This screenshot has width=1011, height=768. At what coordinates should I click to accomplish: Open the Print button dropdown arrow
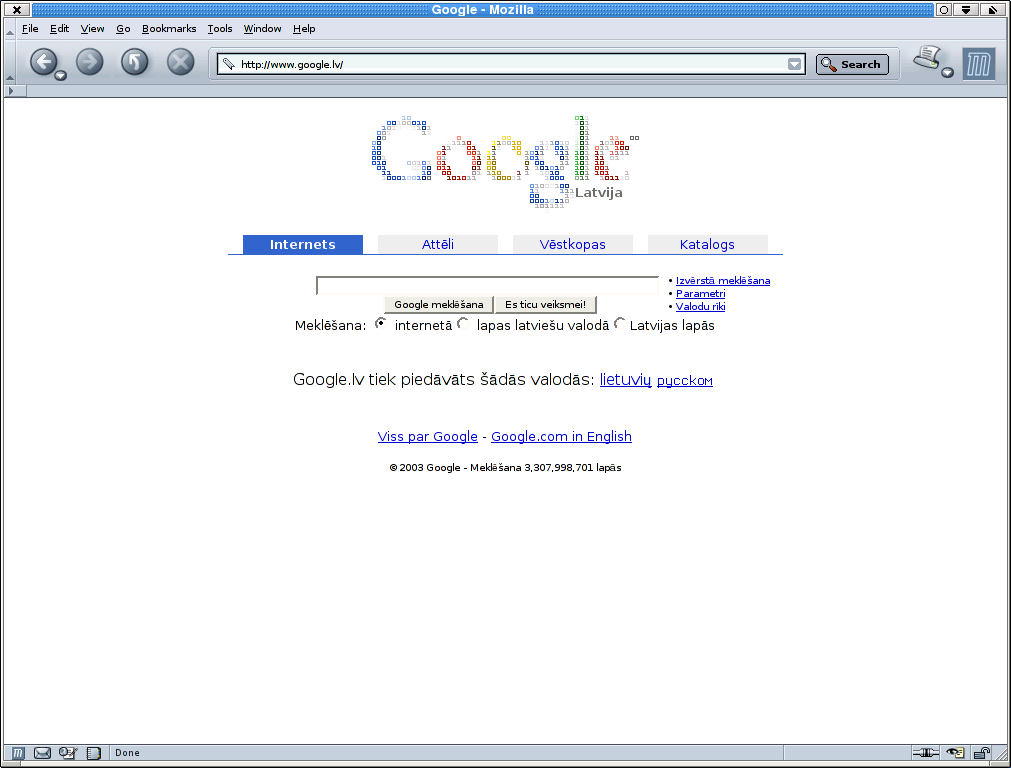[947, 73]
